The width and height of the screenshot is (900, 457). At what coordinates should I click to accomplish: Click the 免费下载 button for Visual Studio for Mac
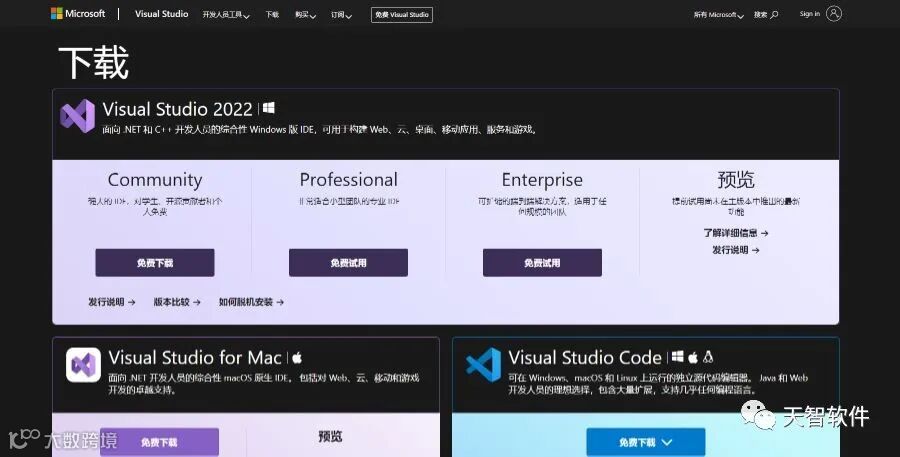[159, 442]
